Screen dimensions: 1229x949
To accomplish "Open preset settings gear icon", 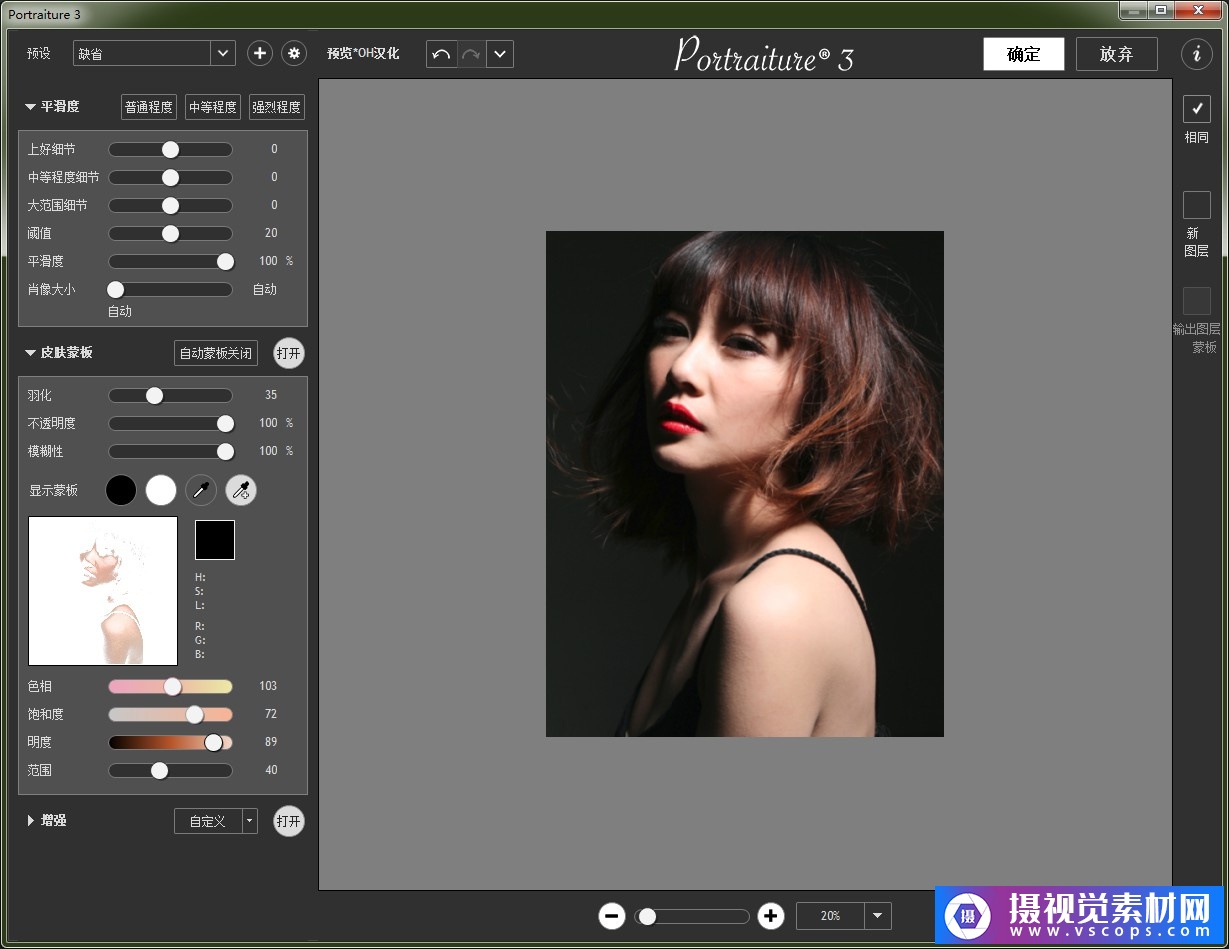I will coord(293,54).
